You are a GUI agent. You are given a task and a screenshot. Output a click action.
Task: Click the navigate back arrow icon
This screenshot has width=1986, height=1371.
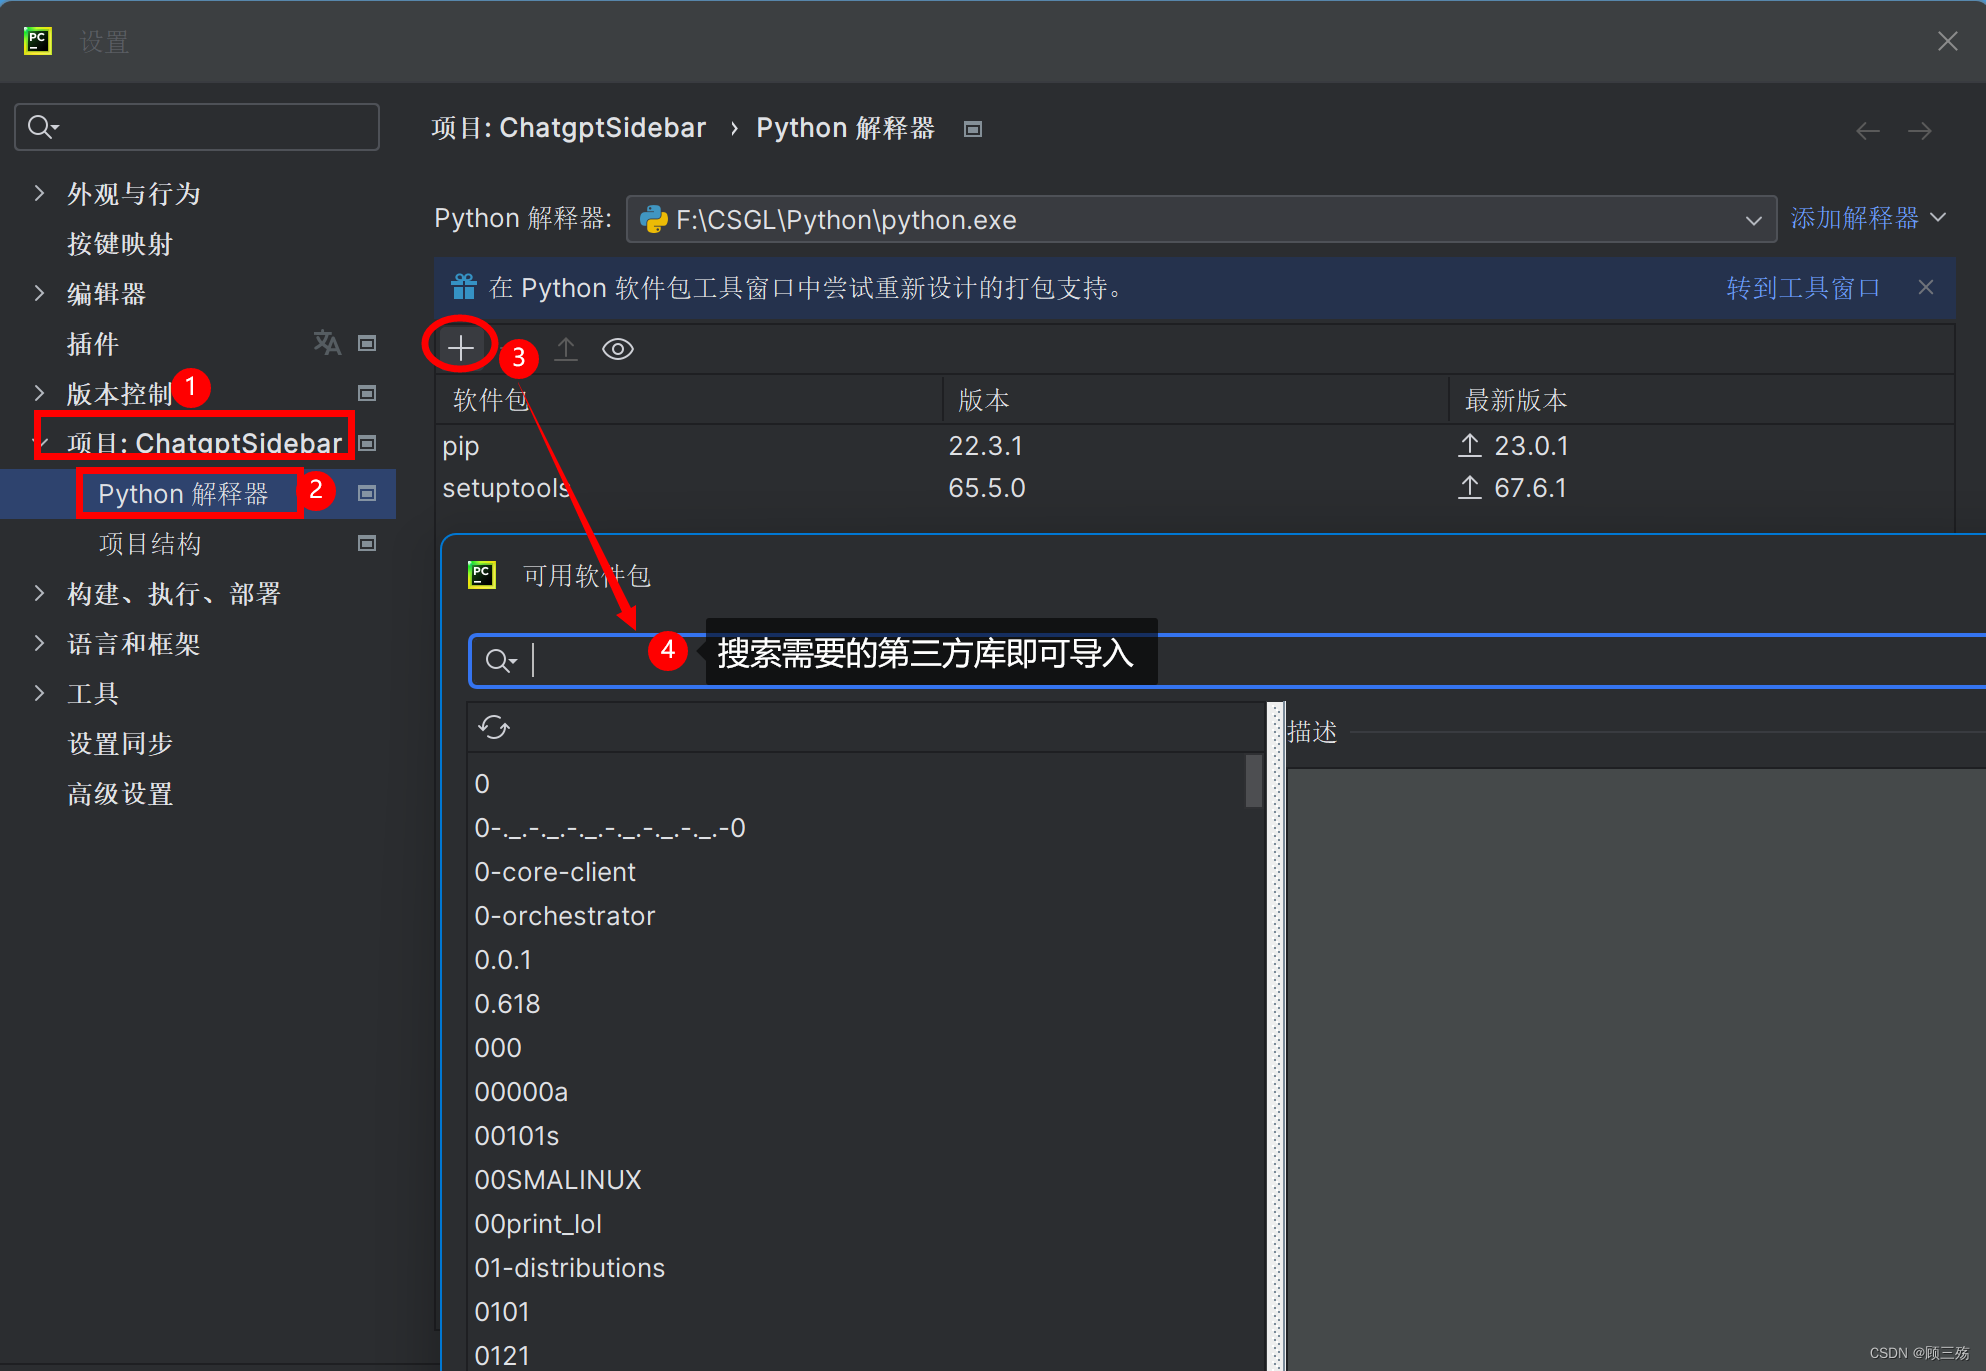(1868, 131)
